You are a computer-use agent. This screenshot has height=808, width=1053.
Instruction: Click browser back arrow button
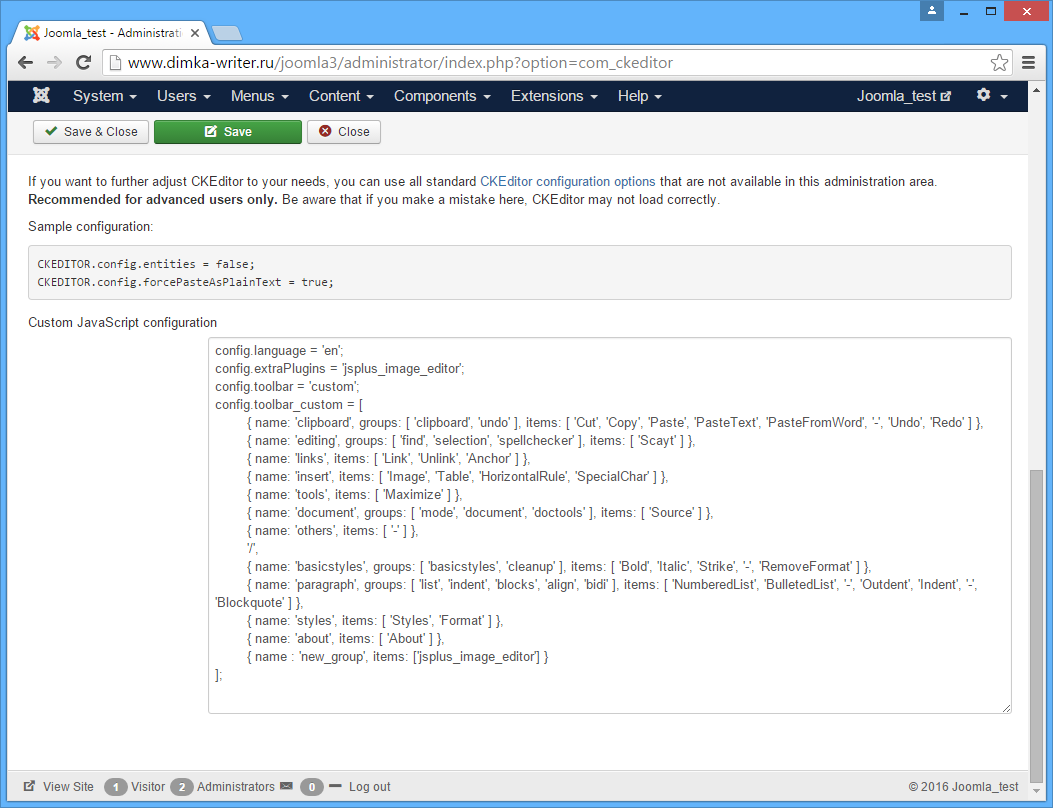click(26, 62)
